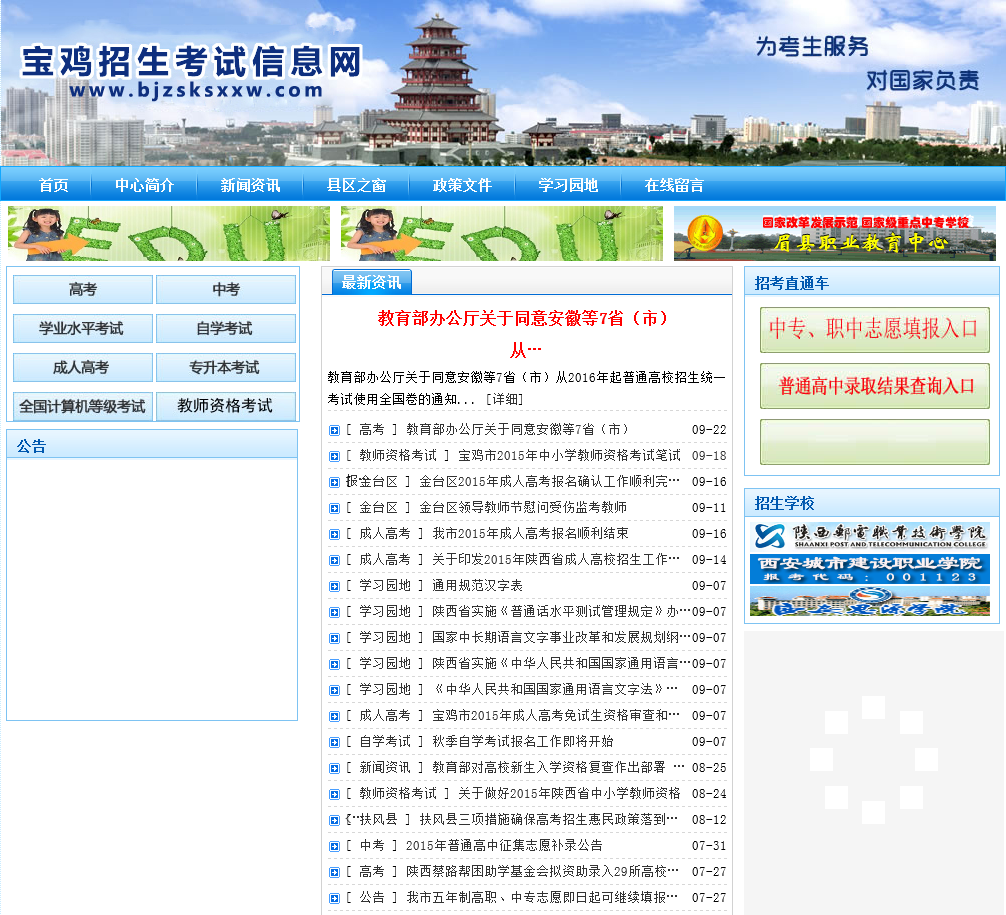This screenshot has width=1006, height=915.
Task: Click bullet icon beside 扶风县三项措施 row
Action: pos(334,820)
